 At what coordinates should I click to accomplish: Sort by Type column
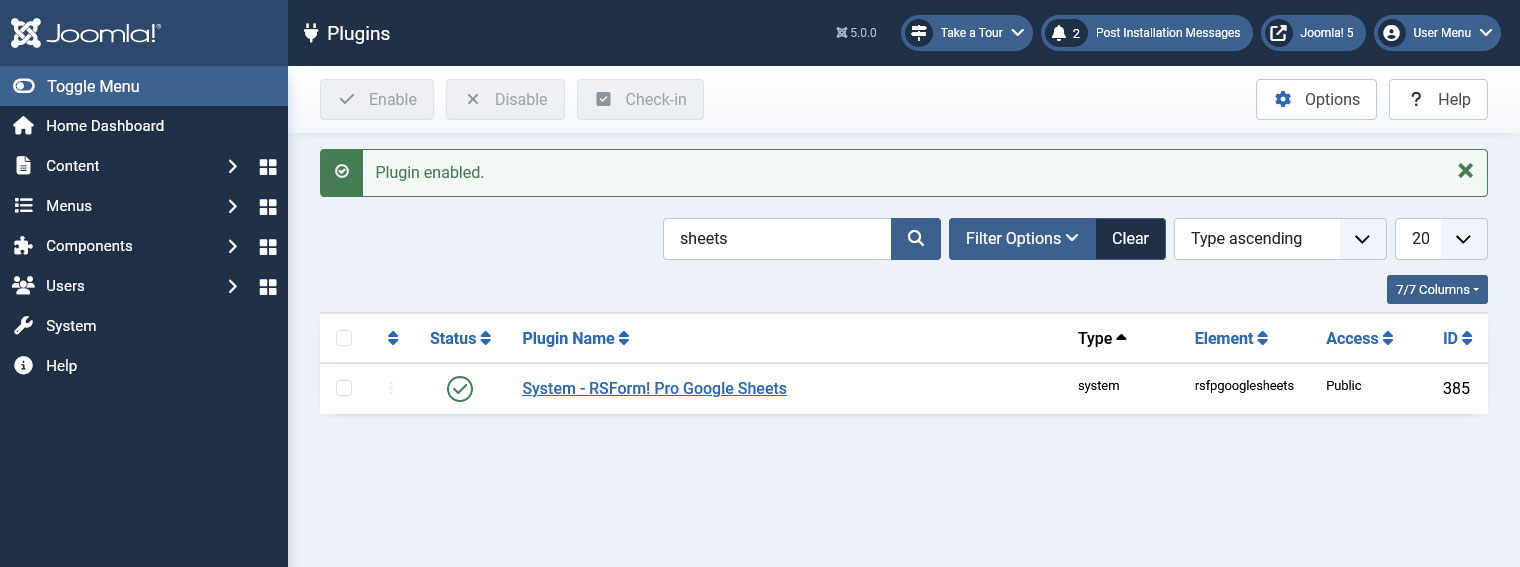pos(1102,338)
